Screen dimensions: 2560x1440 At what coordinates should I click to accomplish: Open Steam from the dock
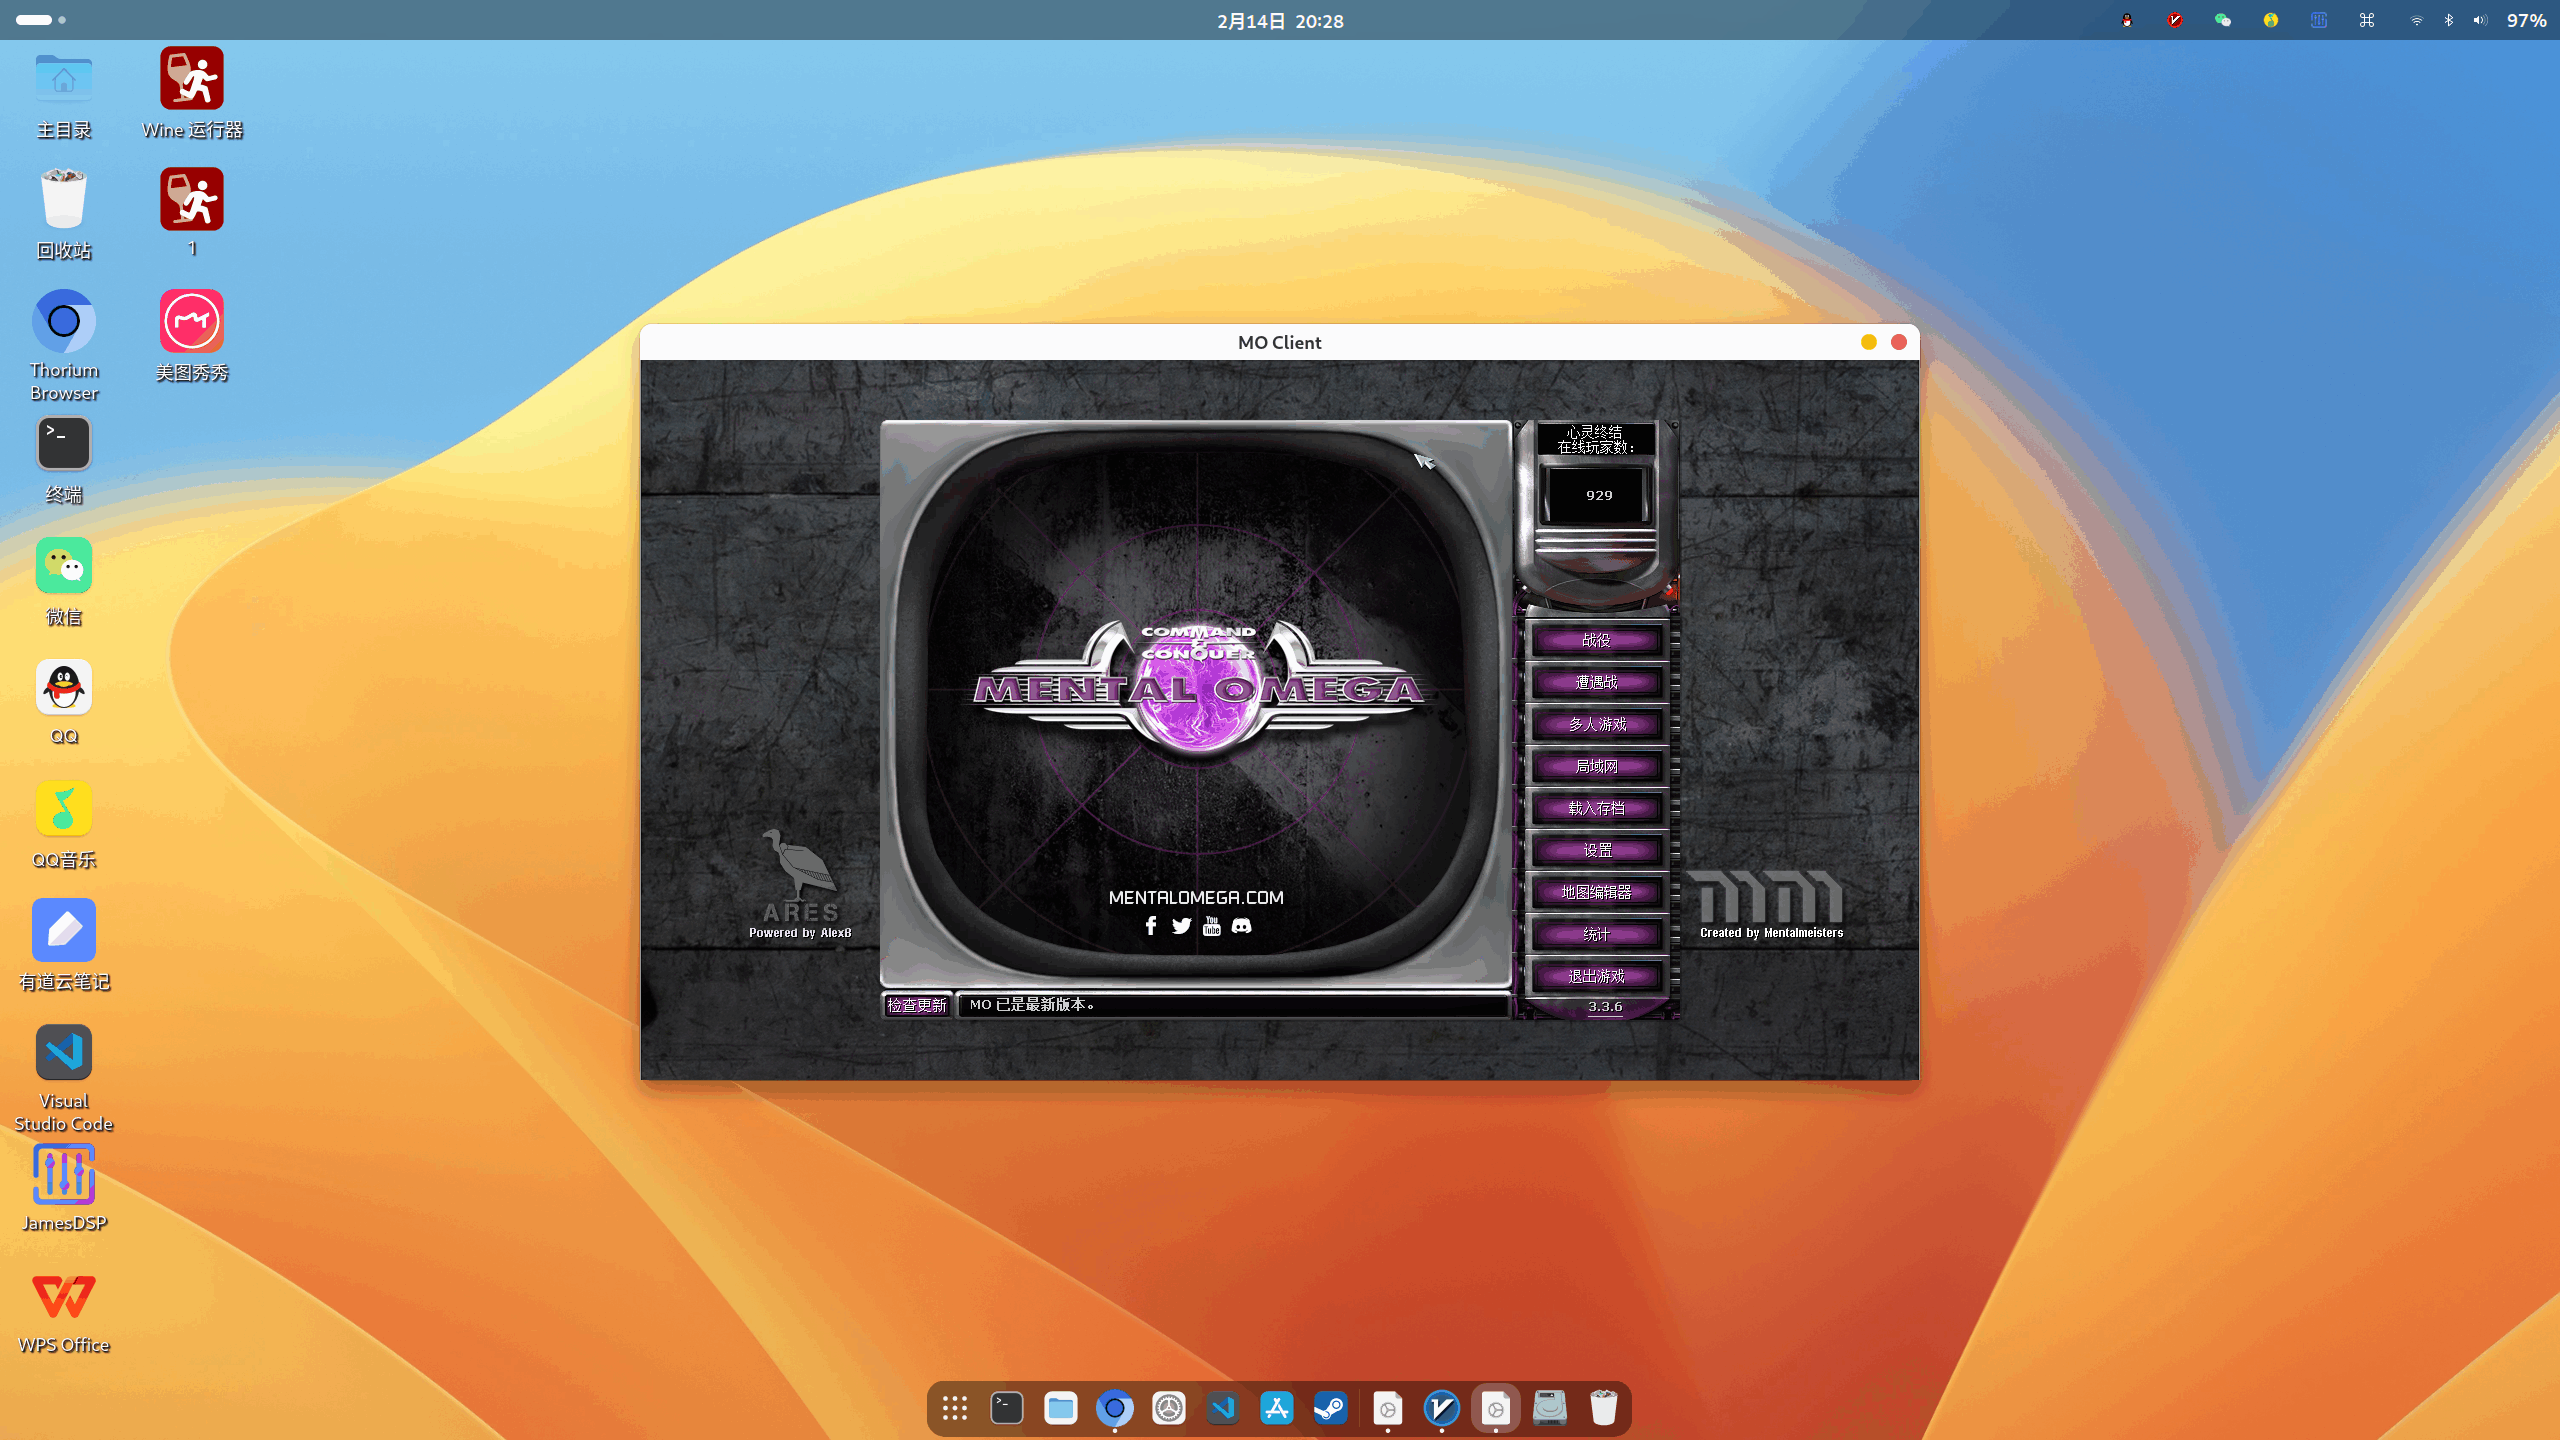[1330, 1408]
